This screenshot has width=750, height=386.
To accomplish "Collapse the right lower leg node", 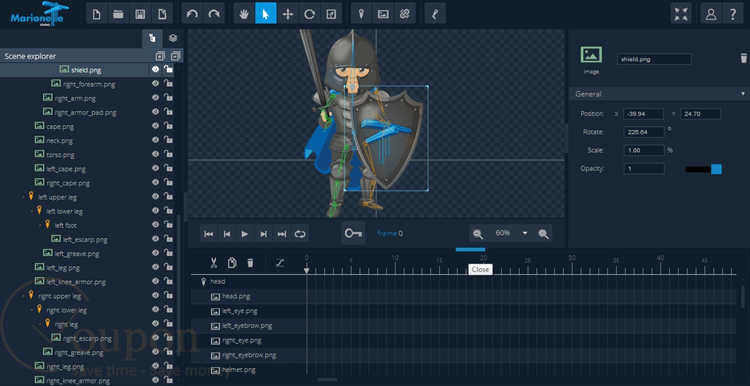I will point(32,310).
